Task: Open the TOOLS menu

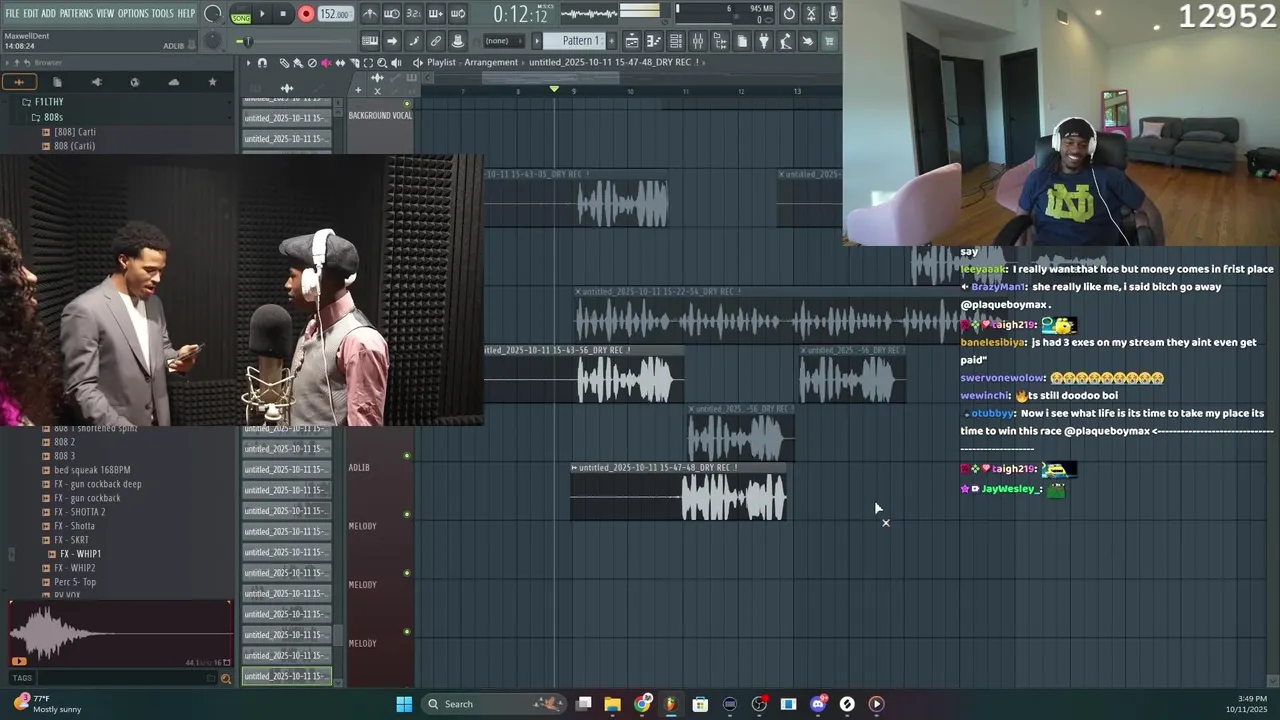Action: [x=163, y=14]
